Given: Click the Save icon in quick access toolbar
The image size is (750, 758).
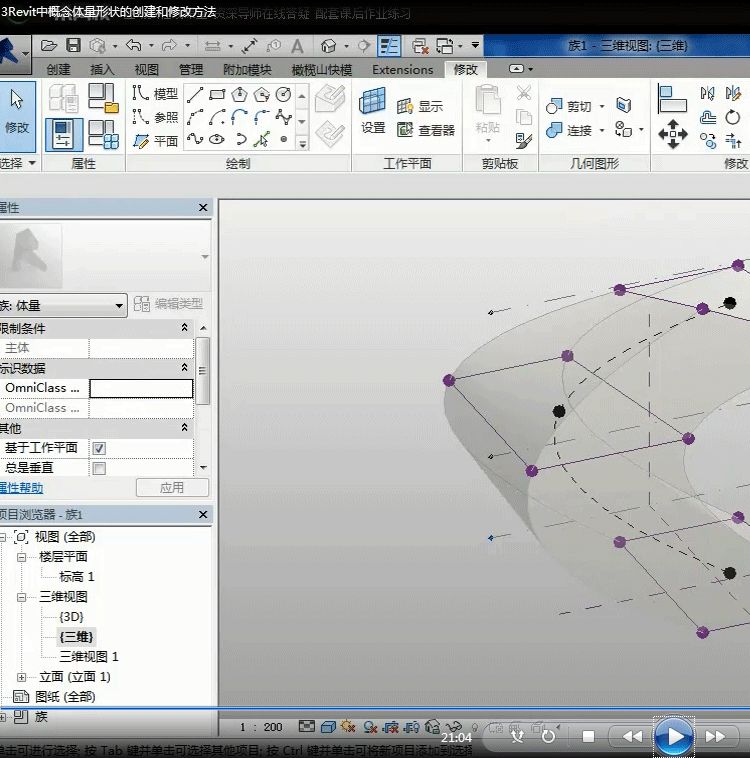Looking at the screenshot, I should click(73, 46).
